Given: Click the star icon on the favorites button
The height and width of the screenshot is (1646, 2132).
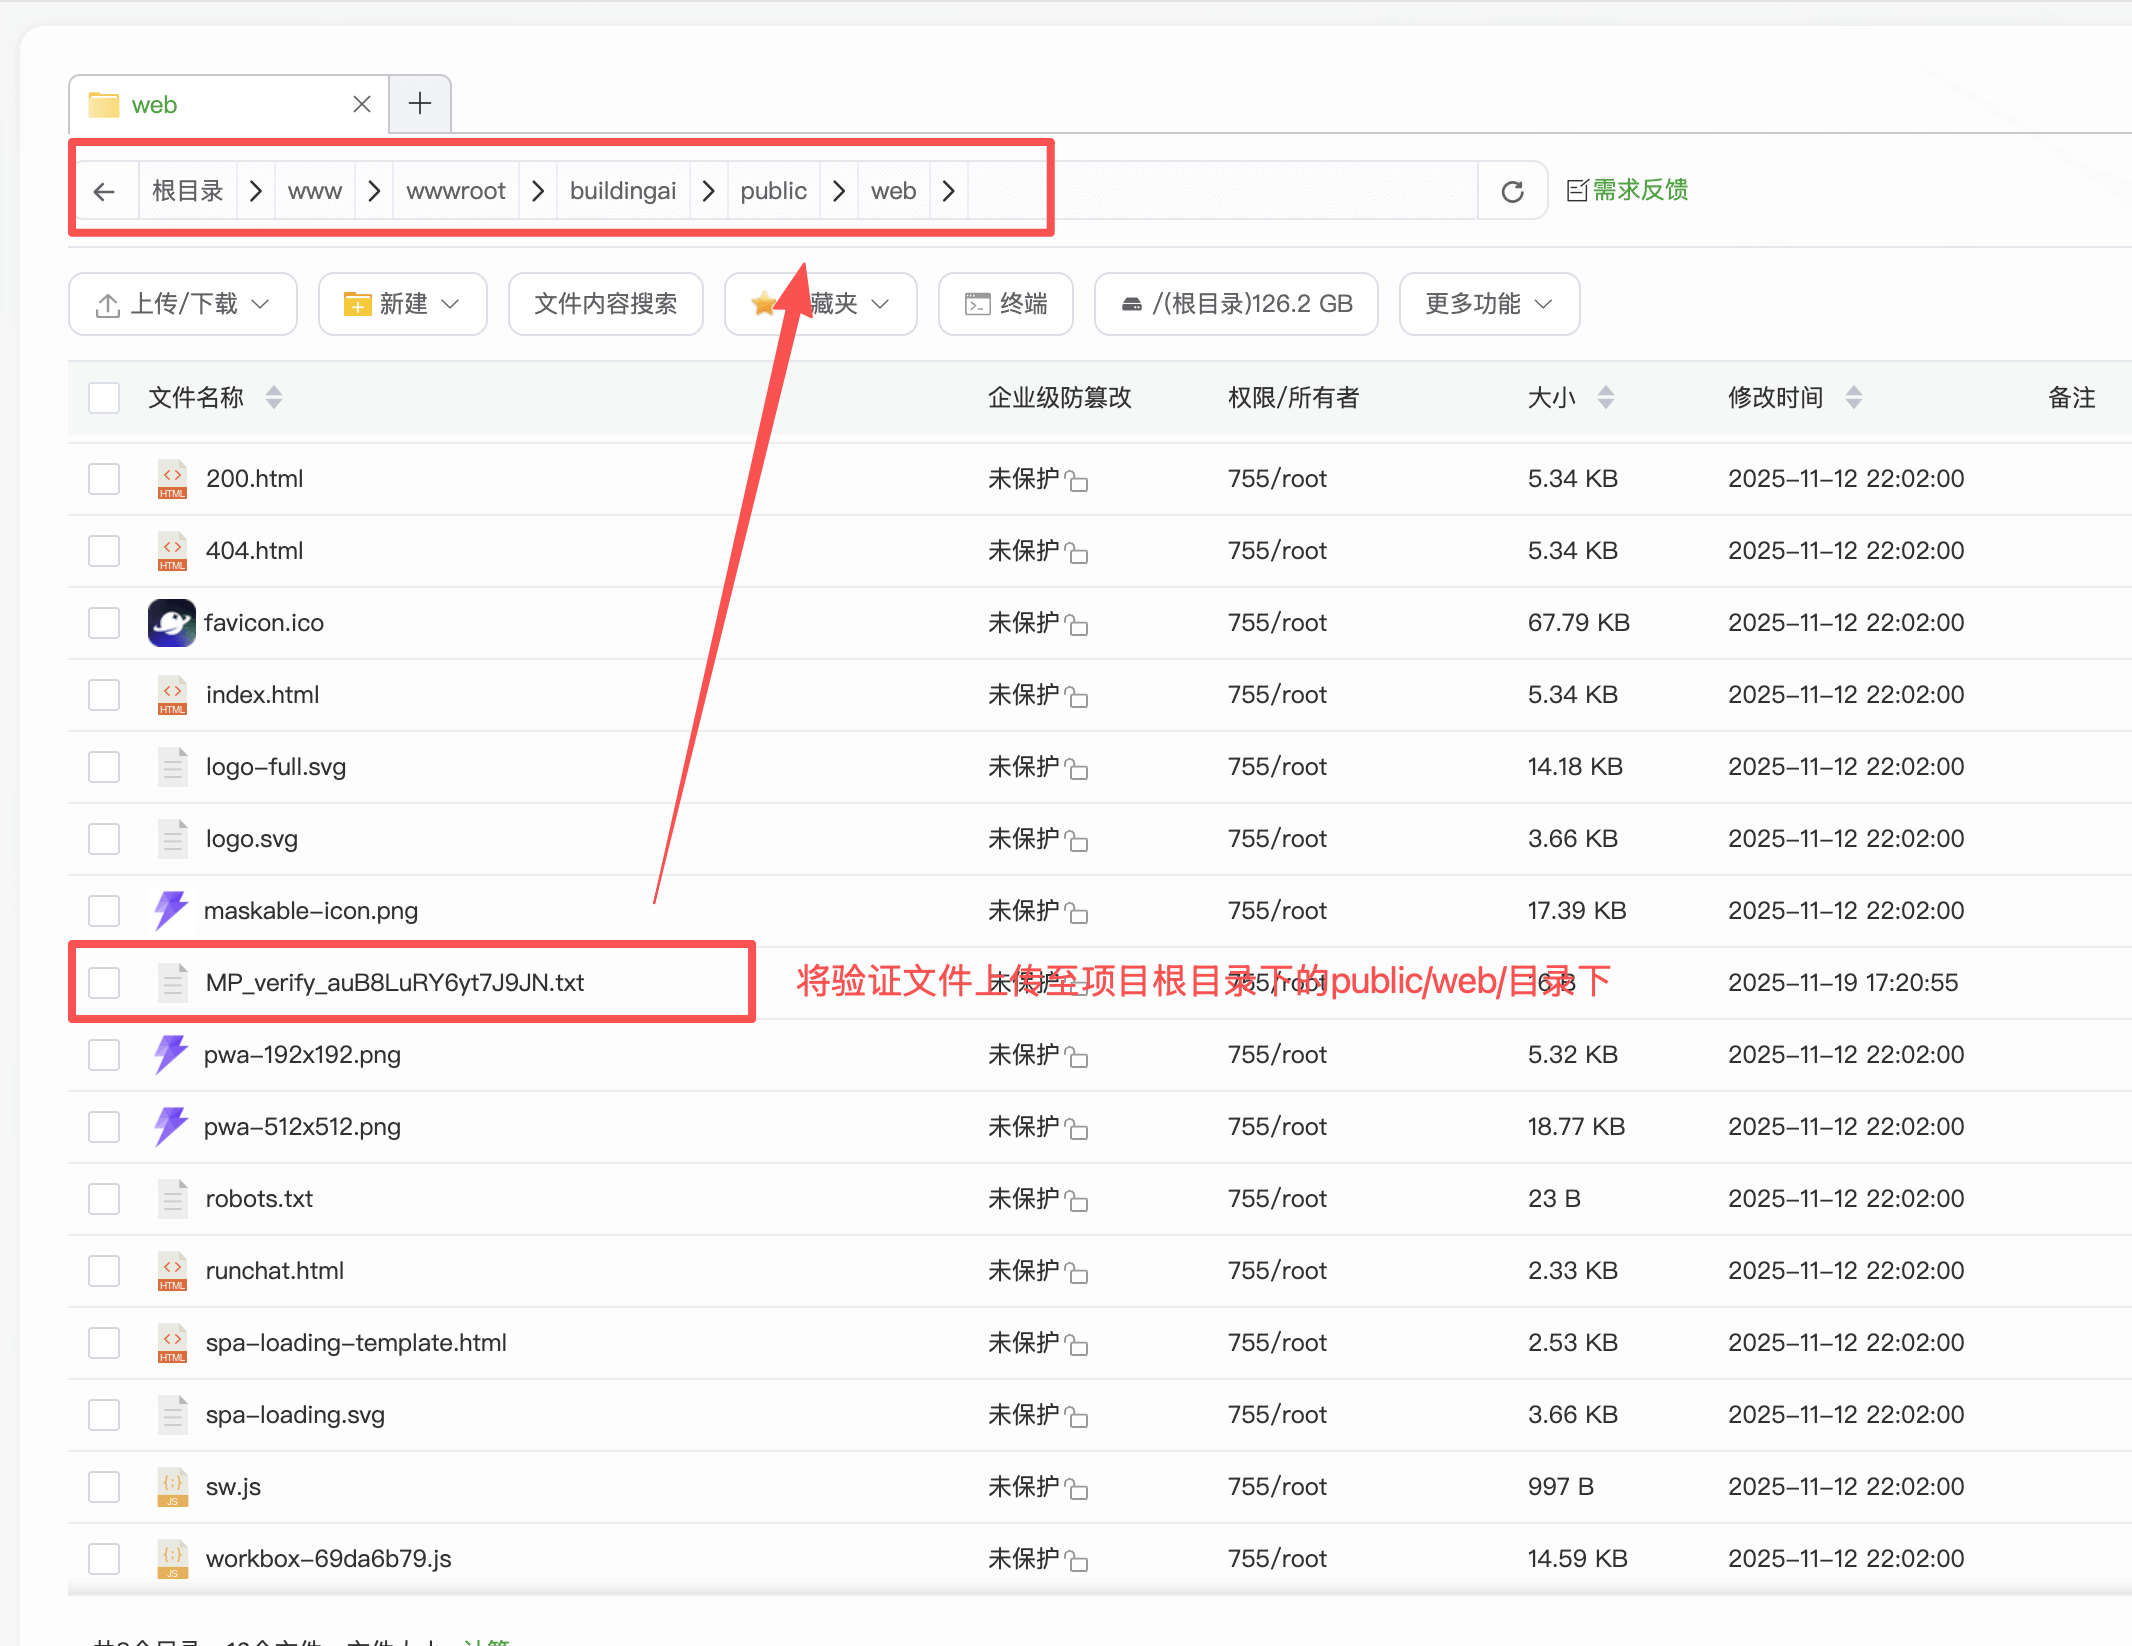Looking at the screenshot, I should [x=764, y=303].
